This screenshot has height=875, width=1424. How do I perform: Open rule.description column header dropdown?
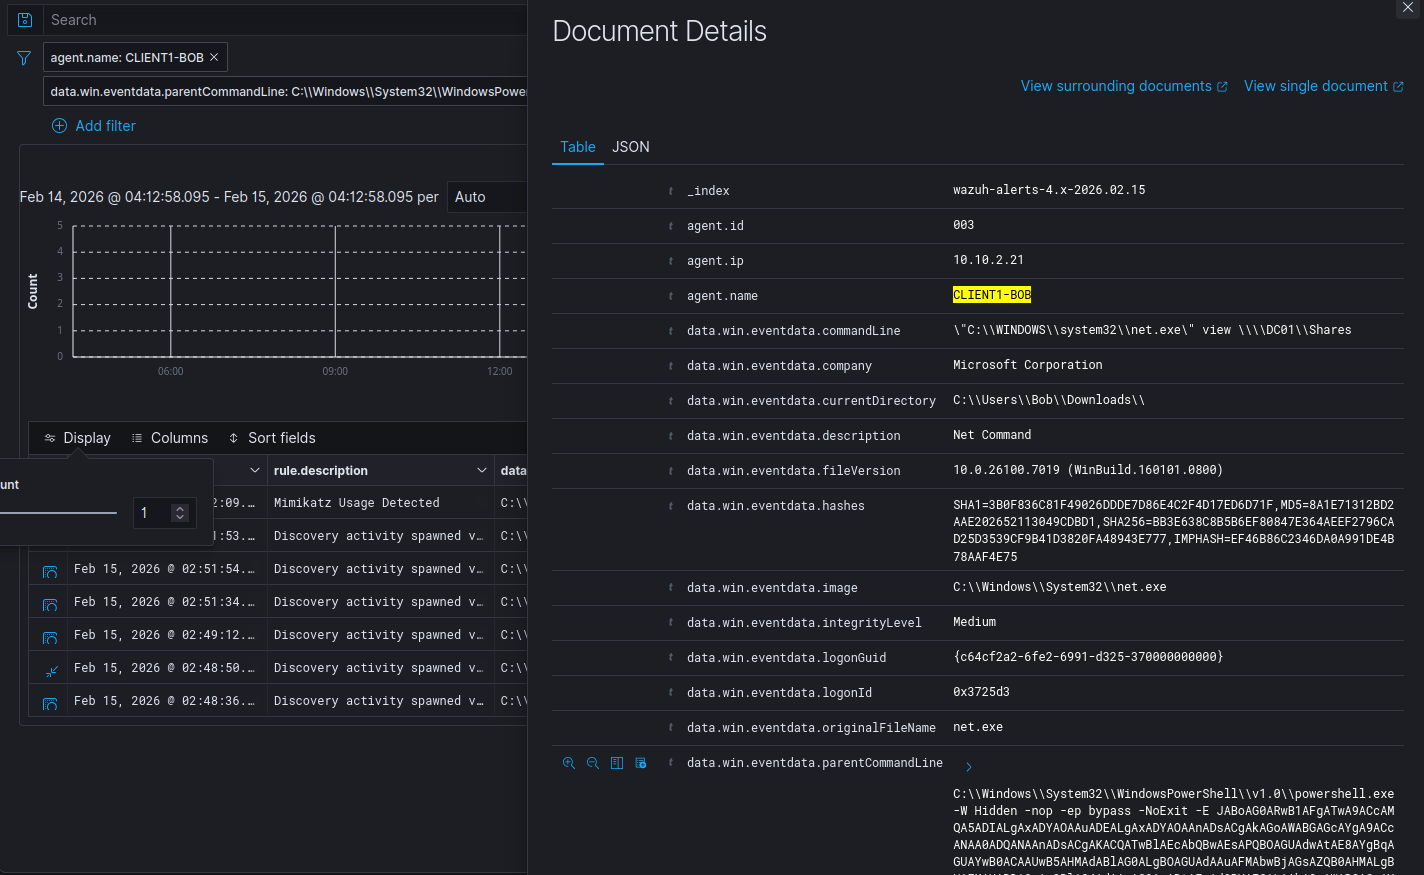481,471
